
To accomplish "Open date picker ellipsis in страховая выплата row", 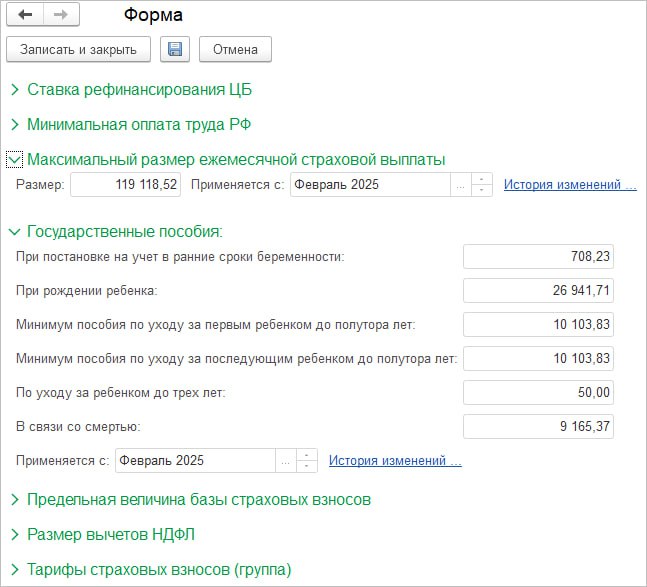I will click(460, 184).
